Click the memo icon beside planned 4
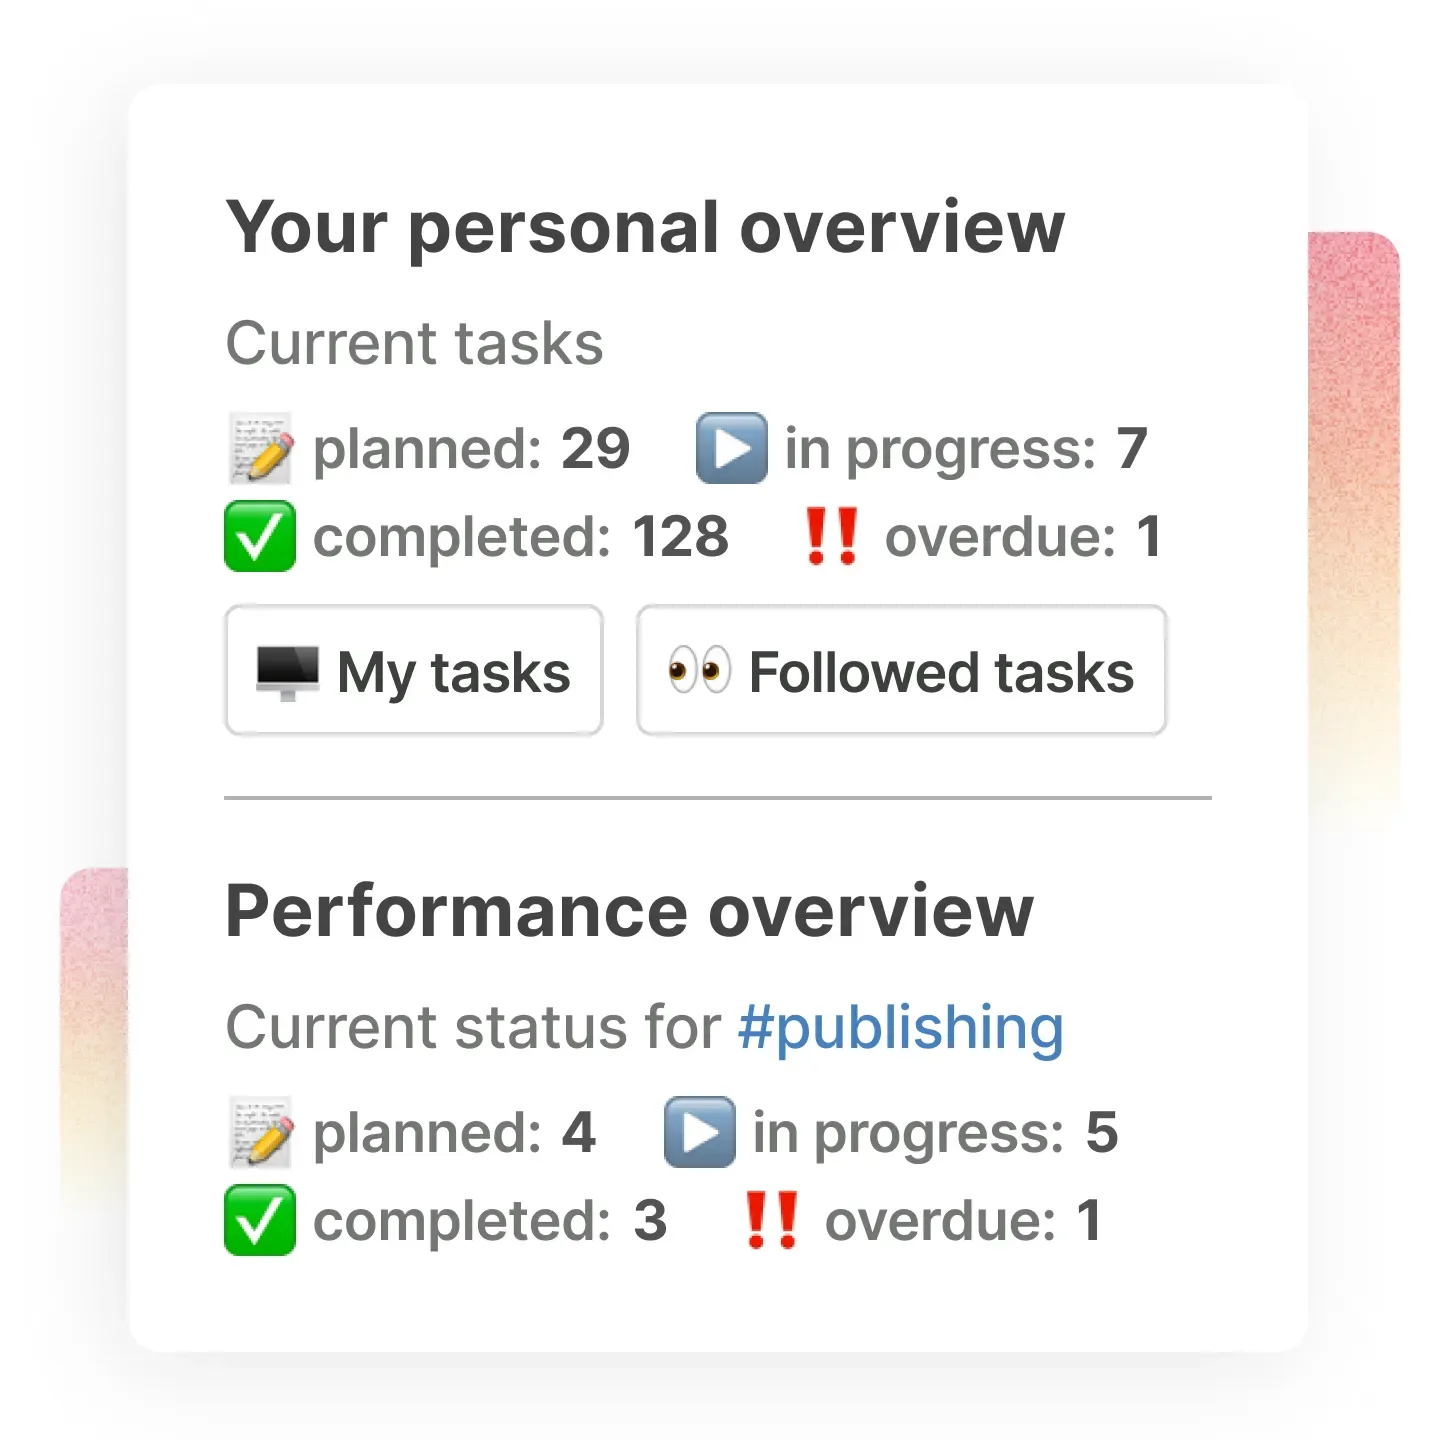This screenshot has width=1440, height=1440. pyautogui.click(x=260, y=1133)
